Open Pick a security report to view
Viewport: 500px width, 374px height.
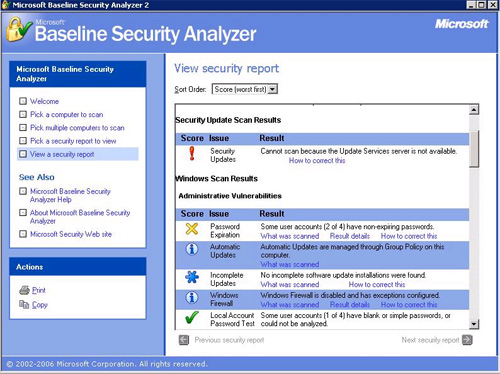point(73,141)
